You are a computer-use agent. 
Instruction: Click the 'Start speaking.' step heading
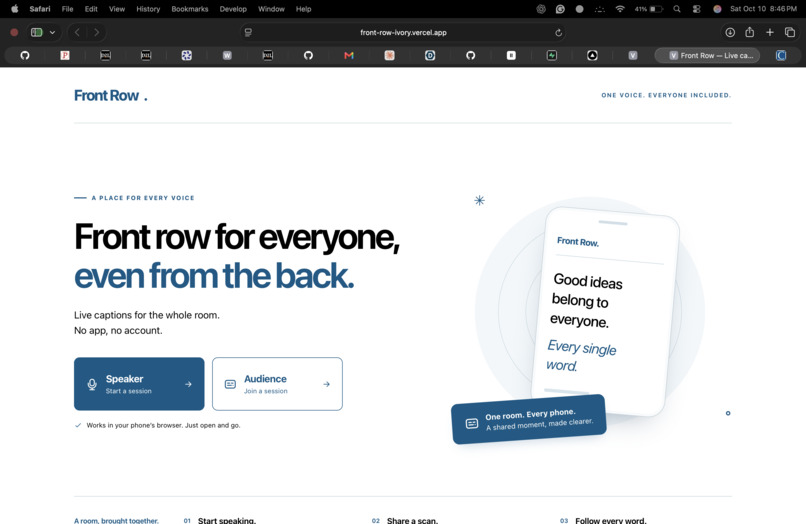click(x=227, y=520)
